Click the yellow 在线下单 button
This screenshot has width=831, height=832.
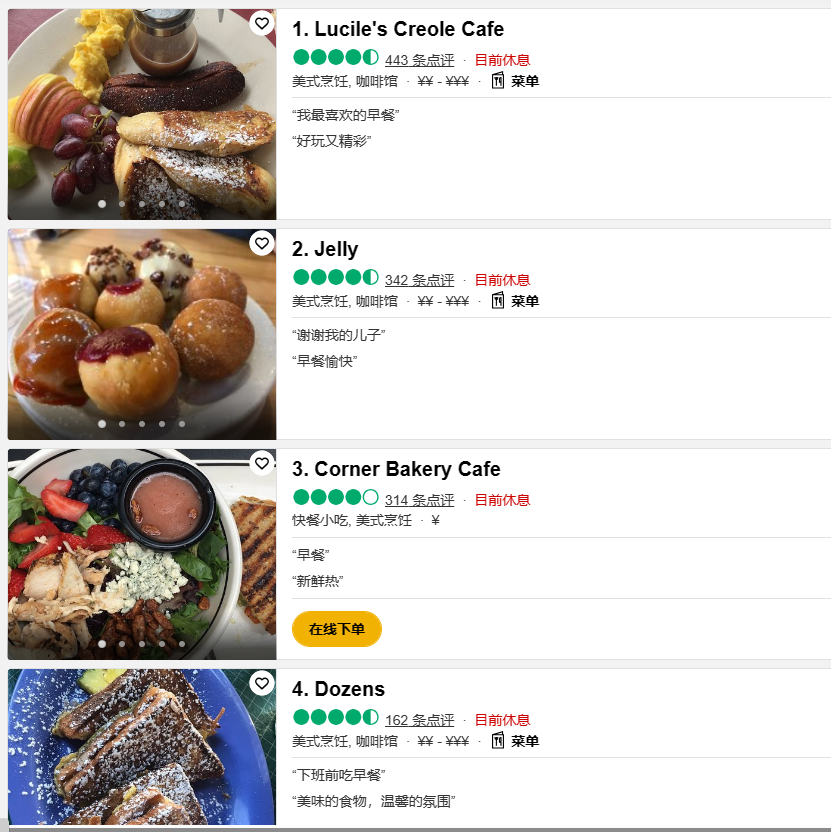point(337,629)
